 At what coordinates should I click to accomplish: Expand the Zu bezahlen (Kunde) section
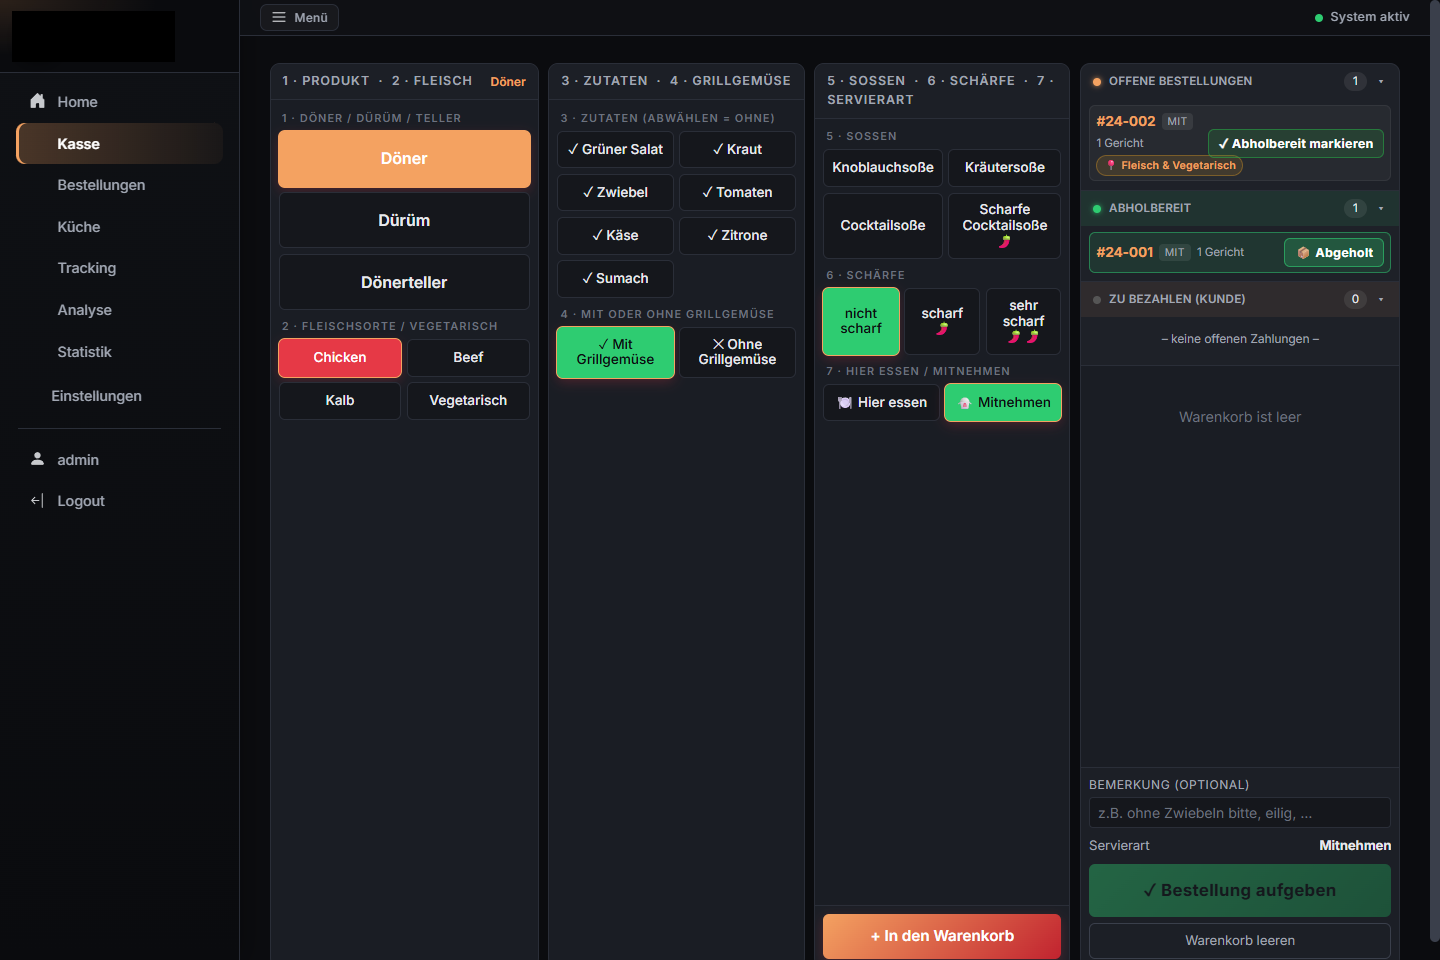[x=1381, y=299]
